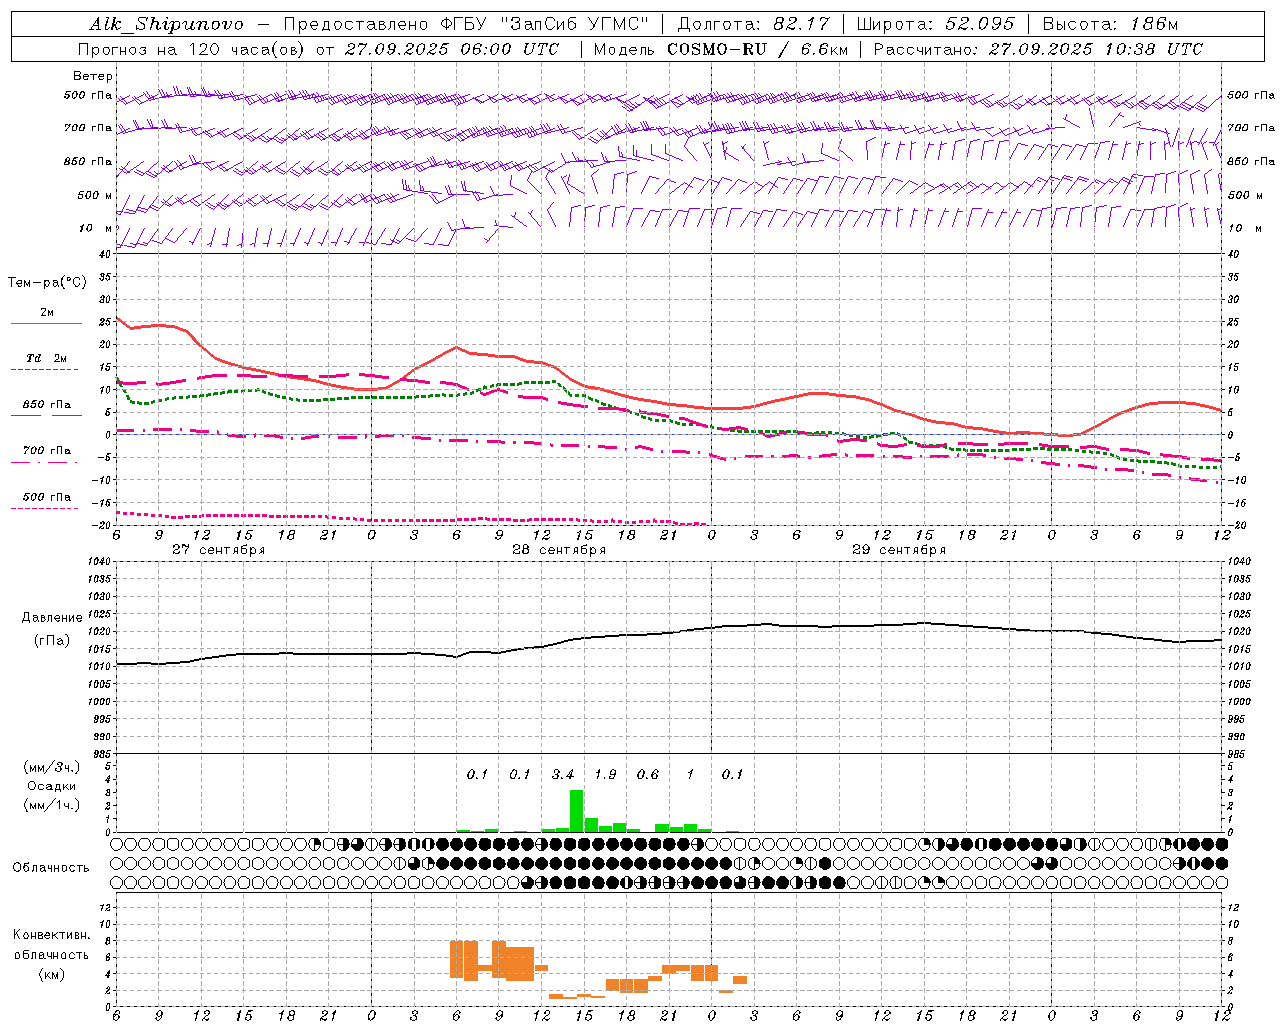Click the 'Осадки' precipitation panel label
The image size is (1280, 1024).
click(x=51, y=786)
